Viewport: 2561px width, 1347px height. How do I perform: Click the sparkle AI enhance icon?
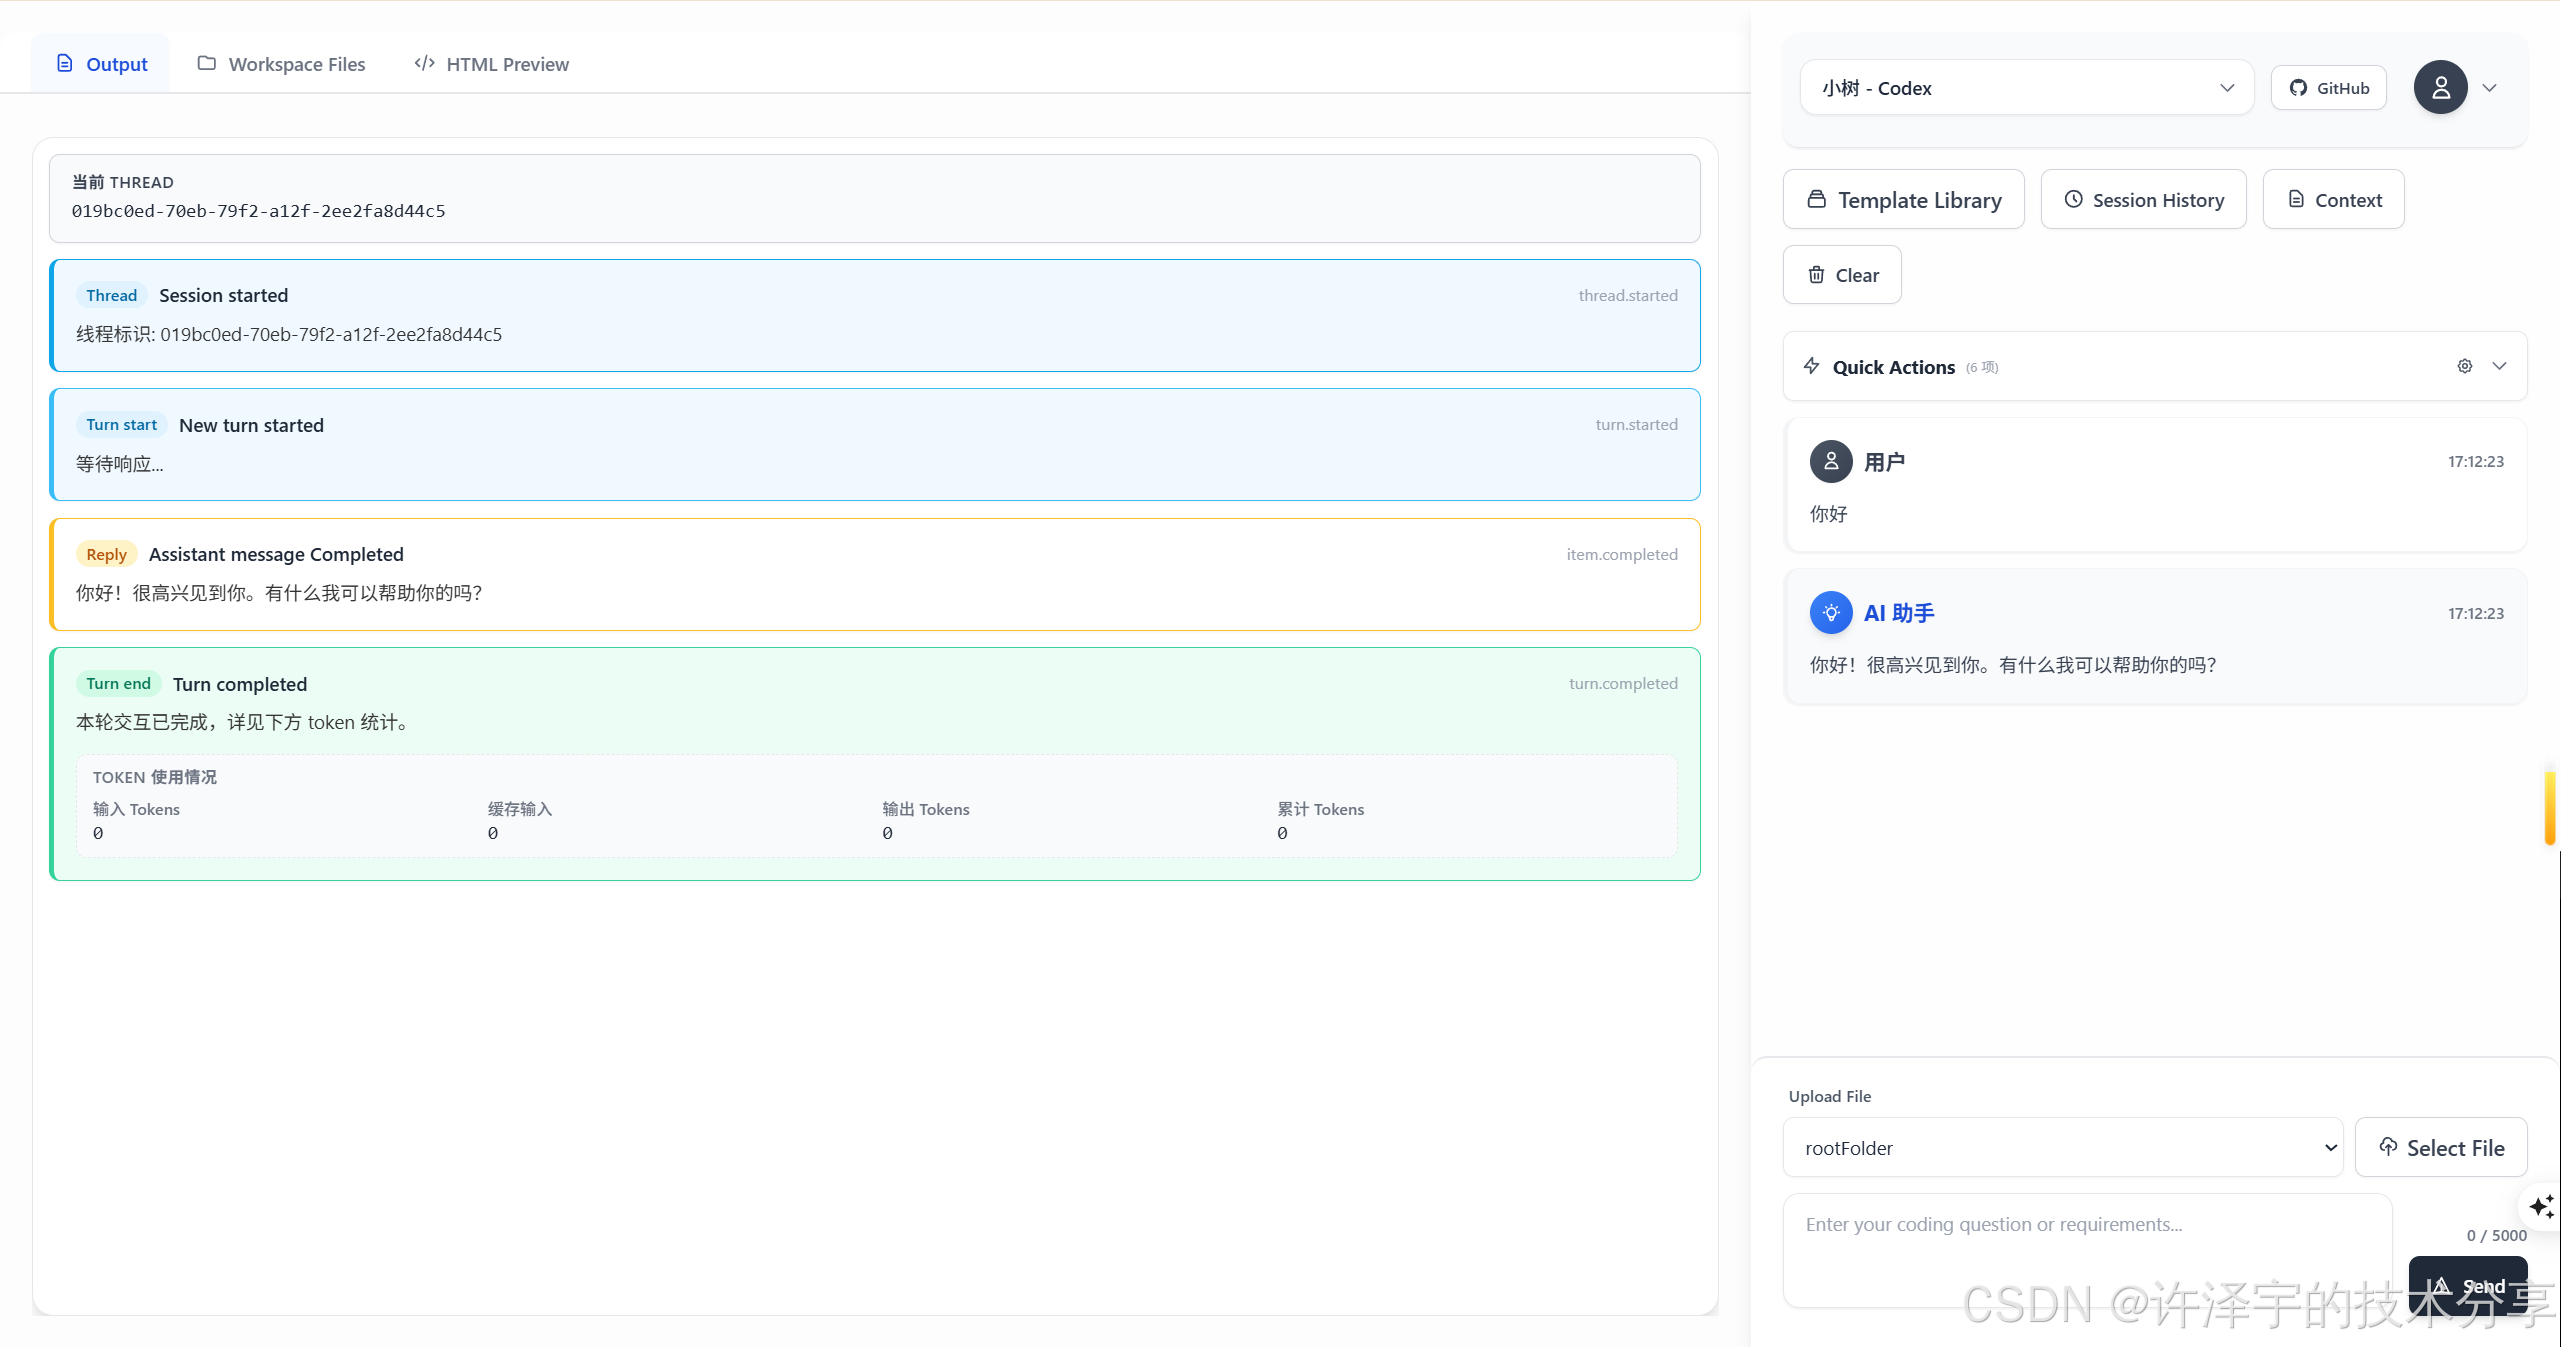pyautogui.click(x=2541, y=1206)
